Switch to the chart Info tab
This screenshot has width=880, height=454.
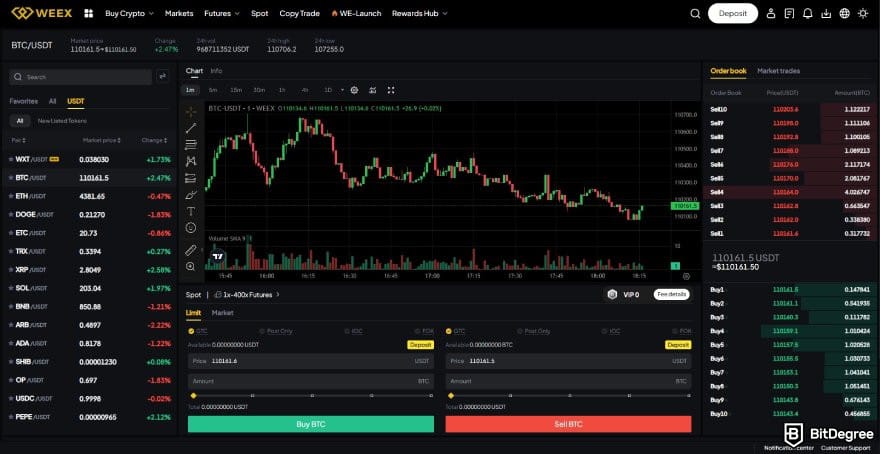tap(216, 71)
